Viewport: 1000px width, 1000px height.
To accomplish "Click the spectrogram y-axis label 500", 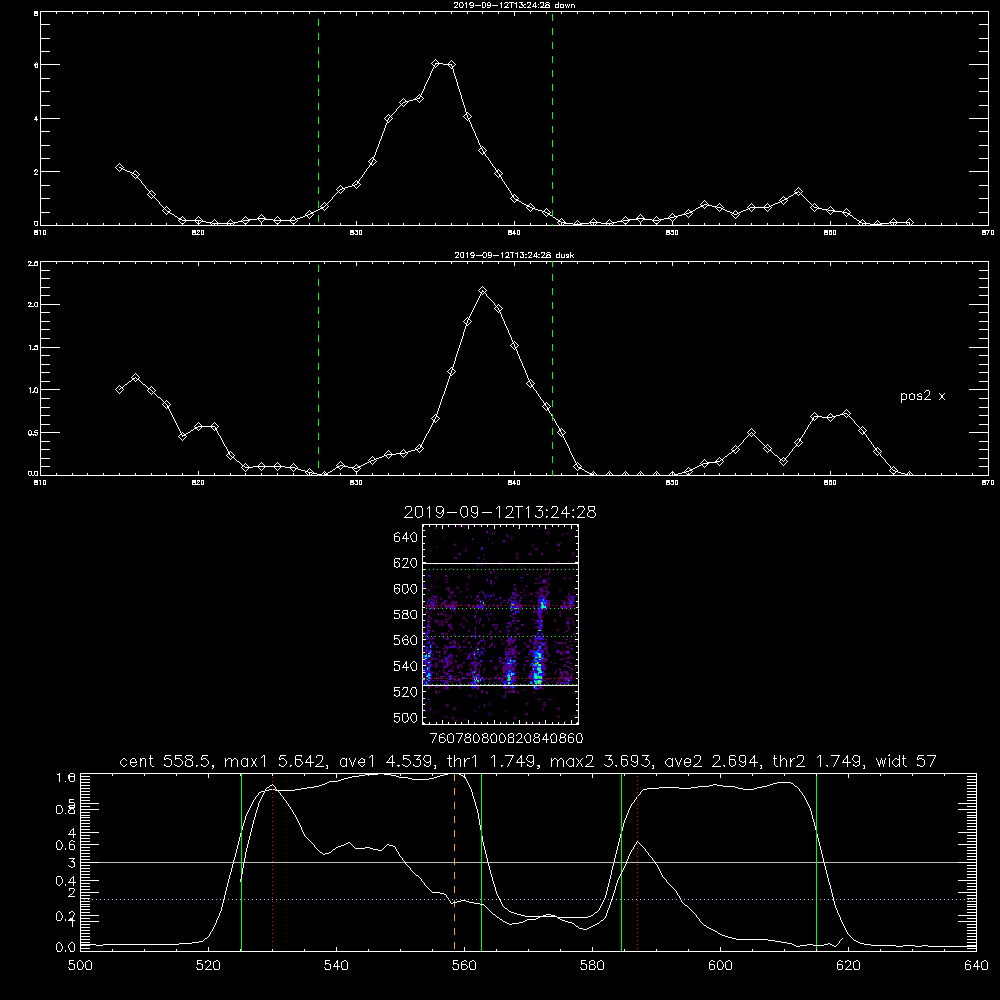I will [406, 718].
